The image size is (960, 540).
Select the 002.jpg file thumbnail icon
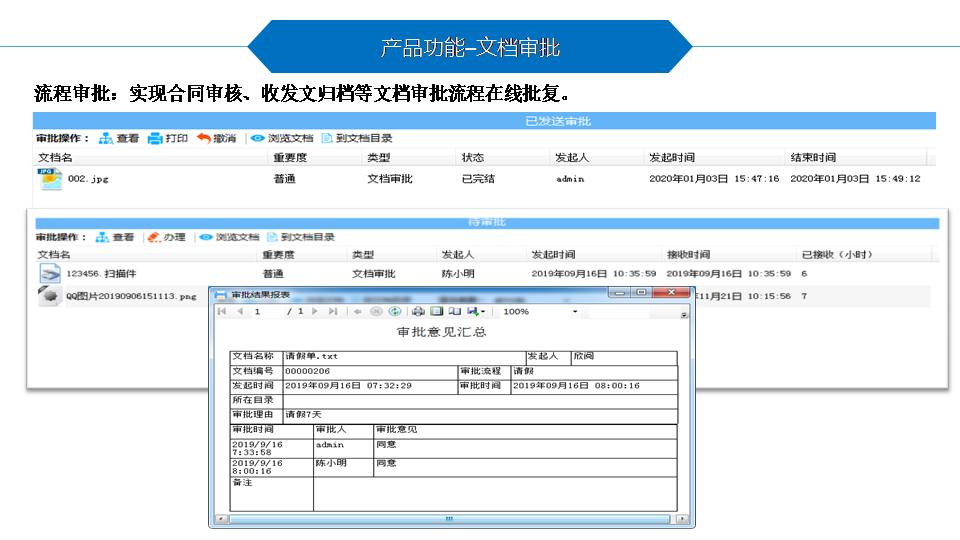[50, 179]
